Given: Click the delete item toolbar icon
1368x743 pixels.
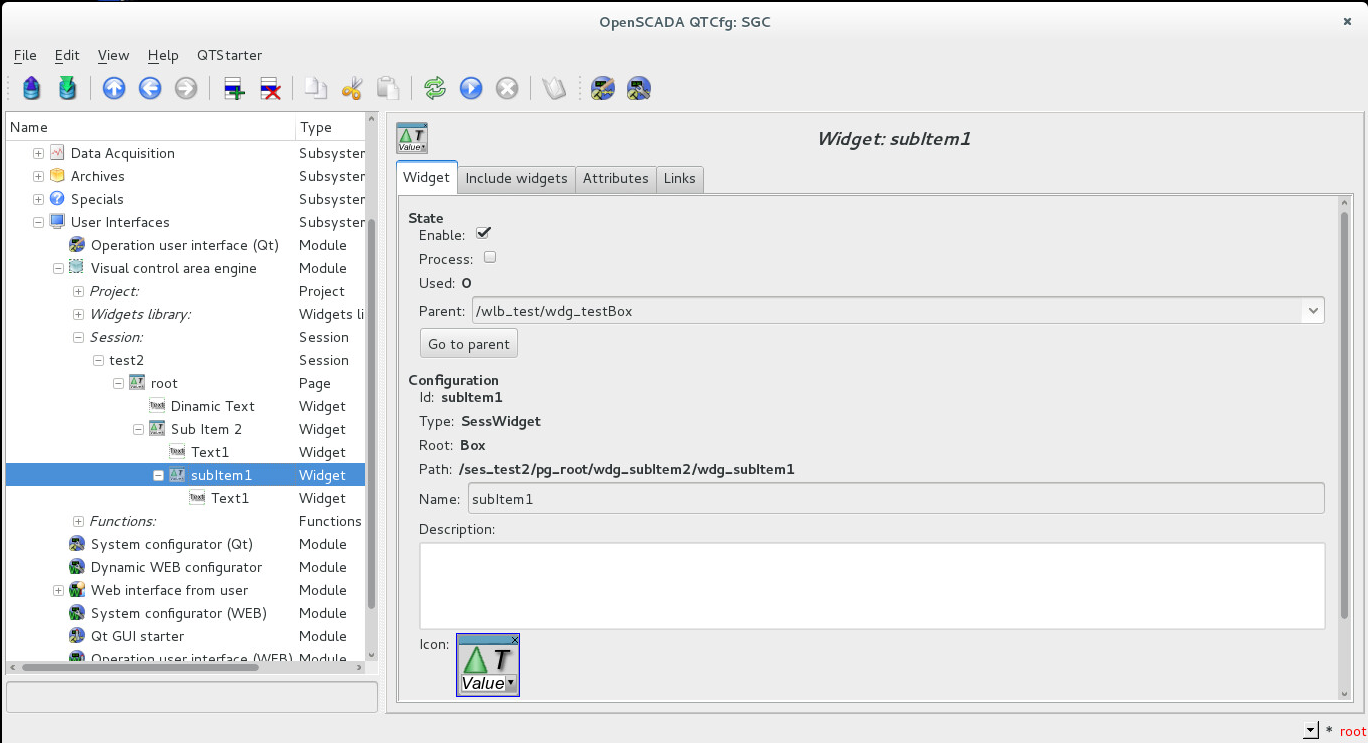Looking at the screenshot, I should [x=270, y=89].
